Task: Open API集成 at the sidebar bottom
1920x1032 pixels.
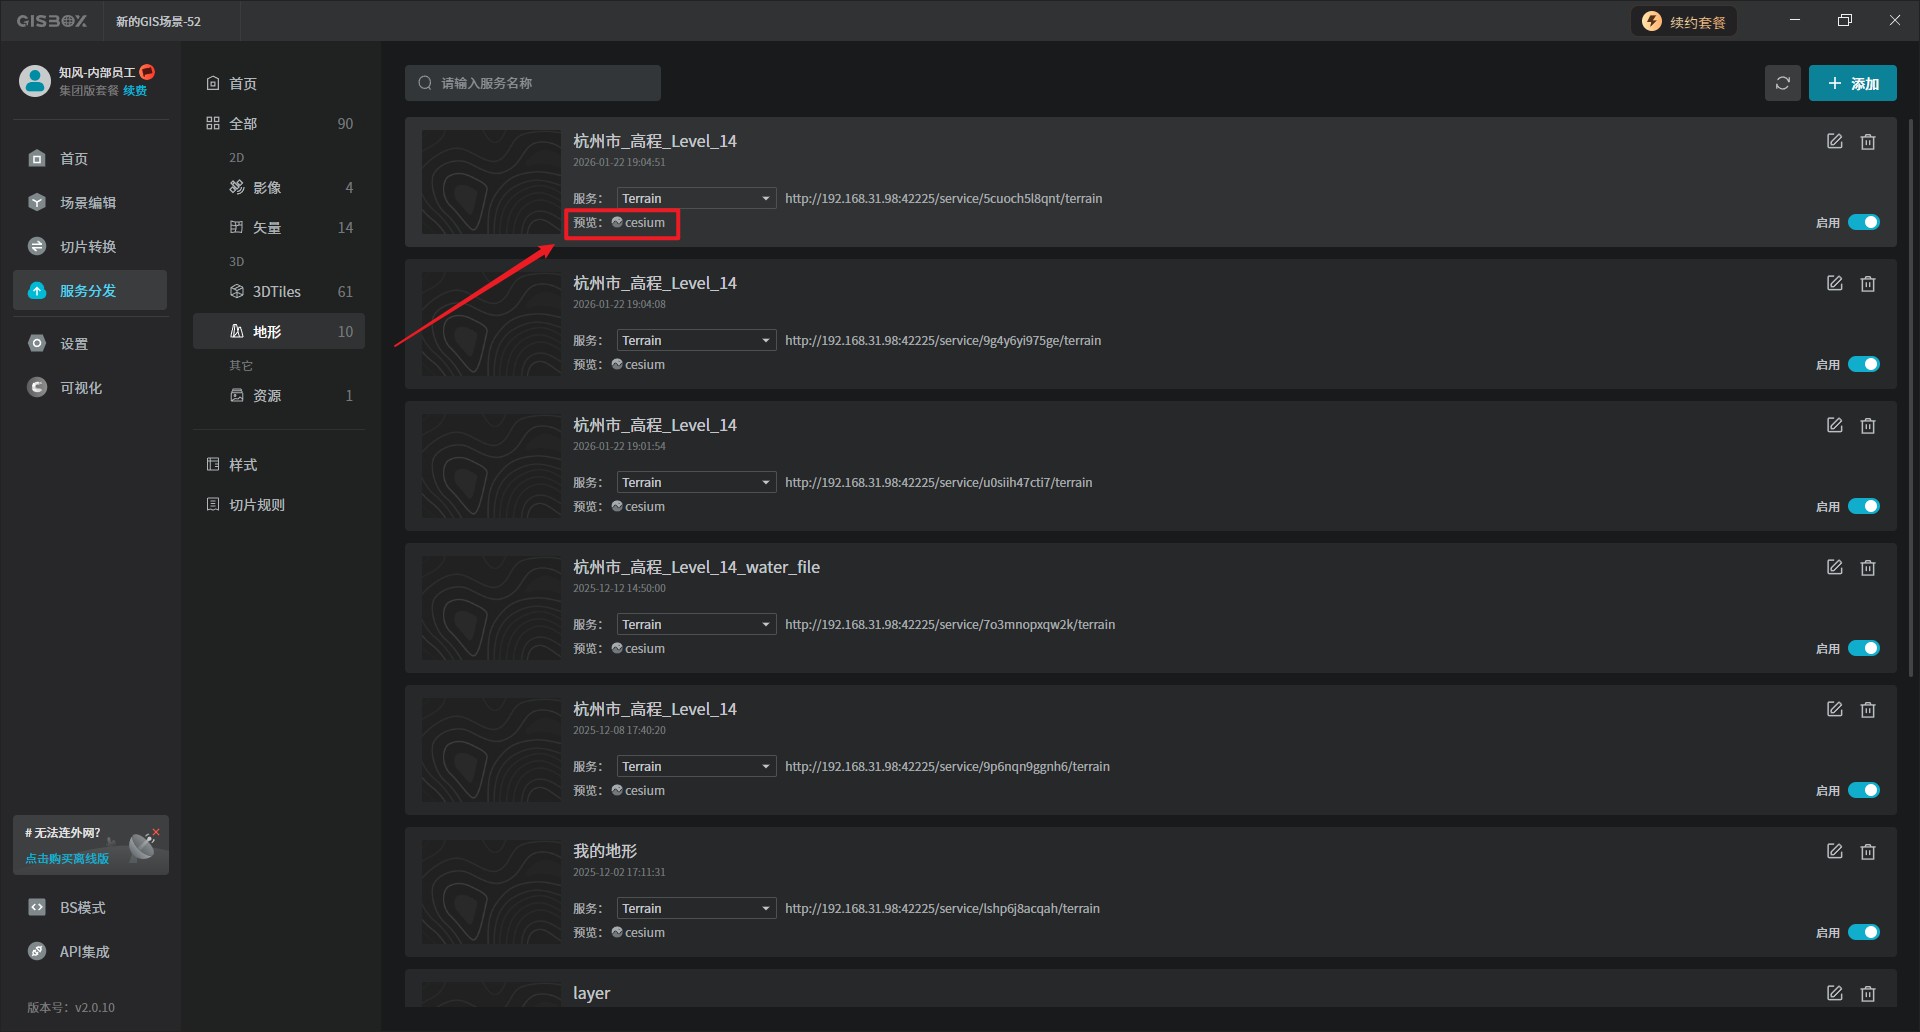Action: [84, 952]
